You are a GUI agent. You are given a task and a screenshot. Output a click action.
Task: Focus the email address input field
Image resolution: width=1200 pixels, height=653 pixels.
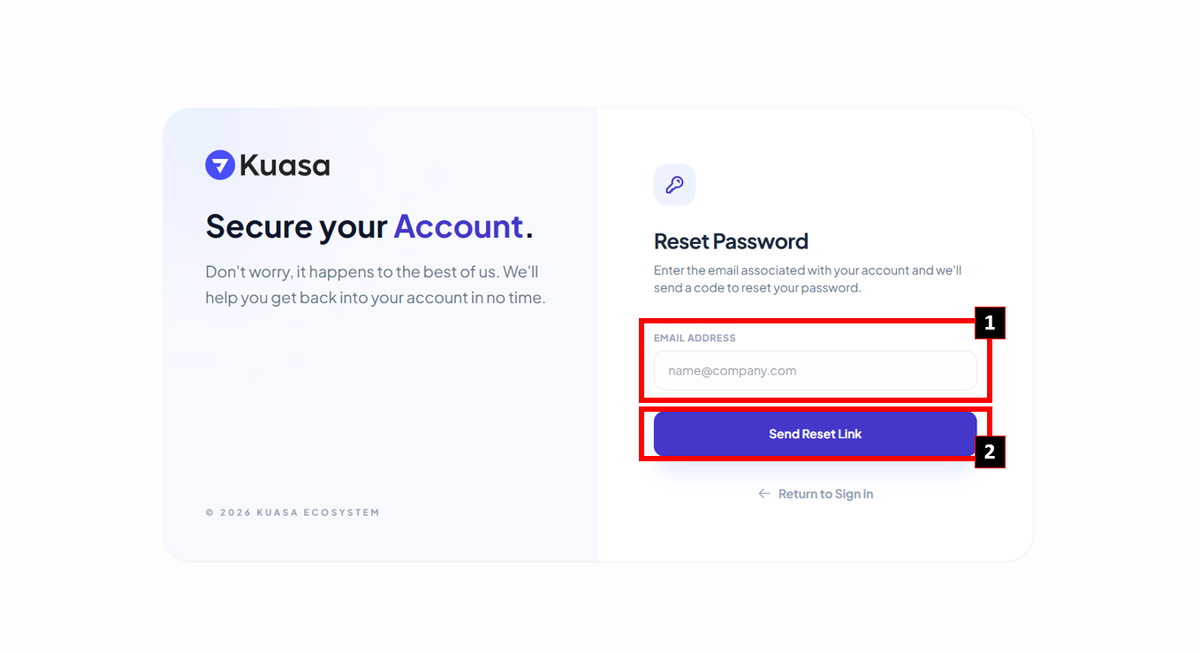(x=815, y=371)
